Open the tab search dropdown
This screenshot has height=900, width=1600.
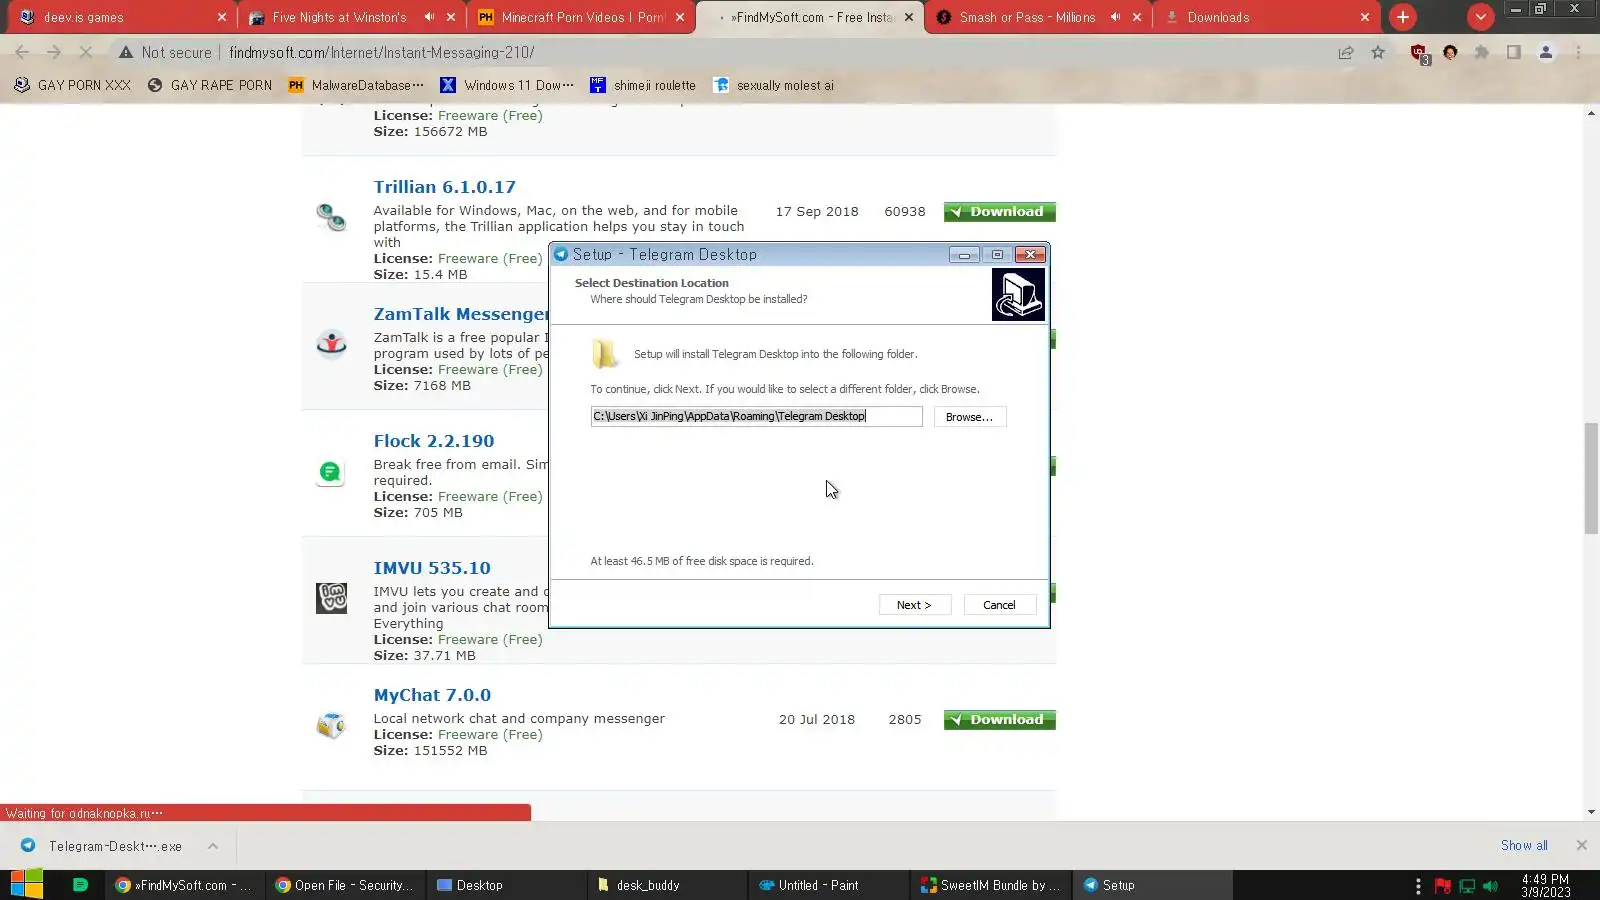coord(1481,17)
